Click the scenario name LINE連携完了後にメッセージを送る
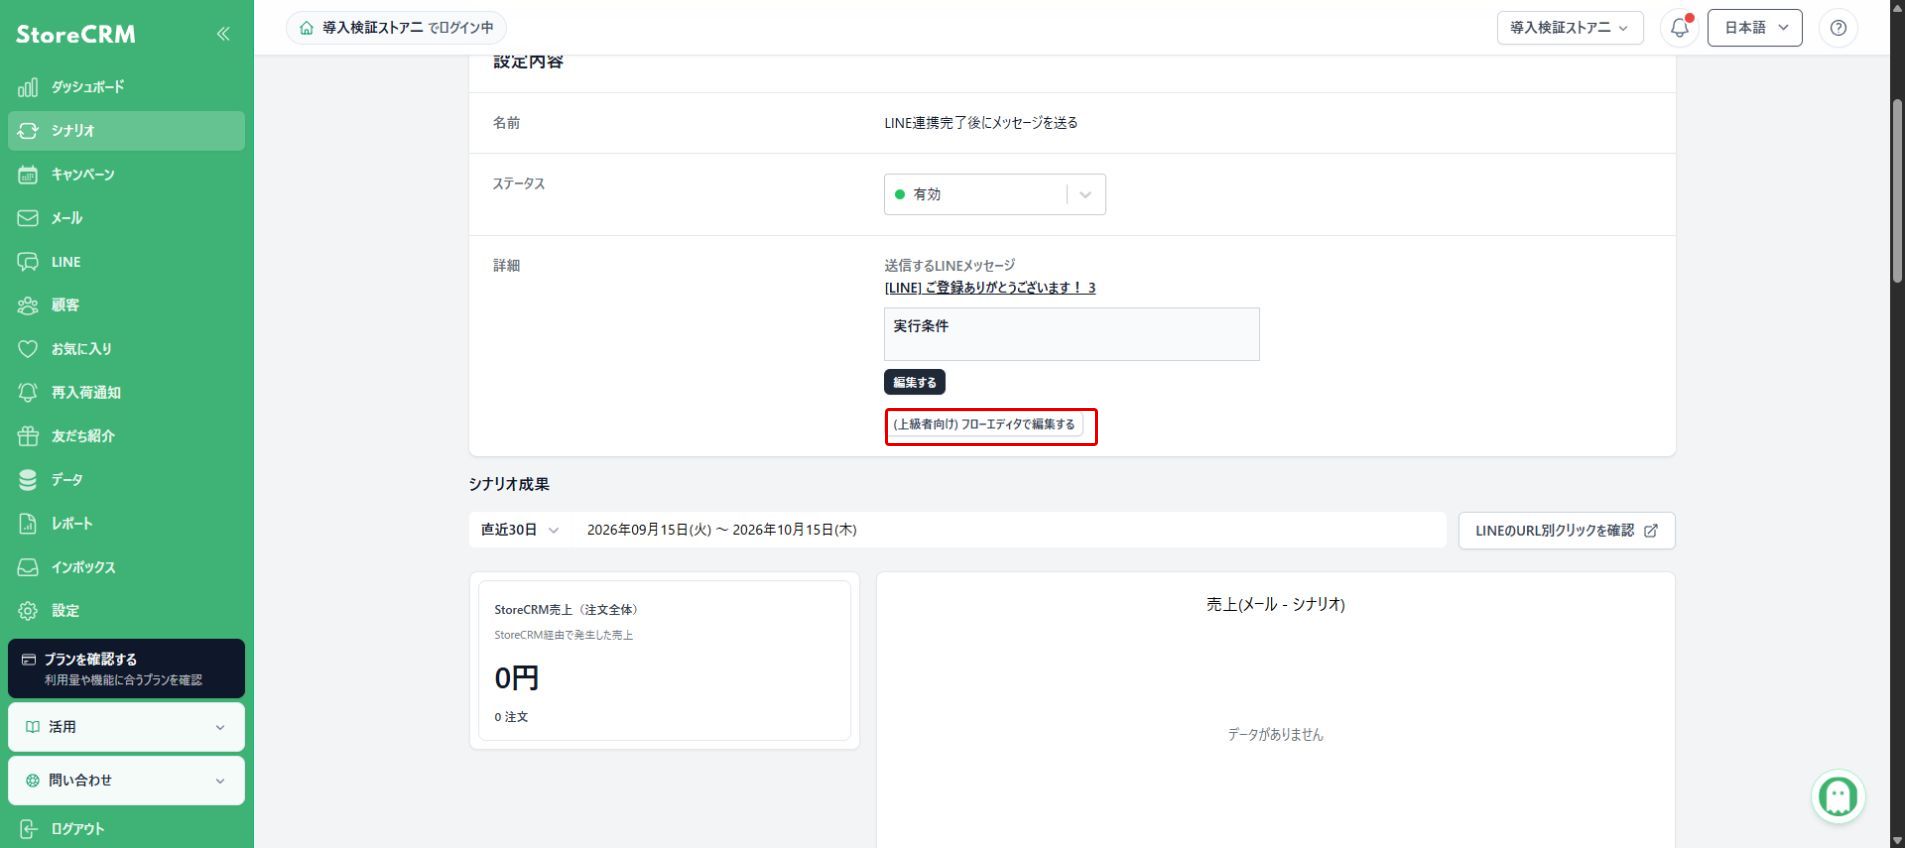This screenshot has height=848, width=1905. point(981,123)
